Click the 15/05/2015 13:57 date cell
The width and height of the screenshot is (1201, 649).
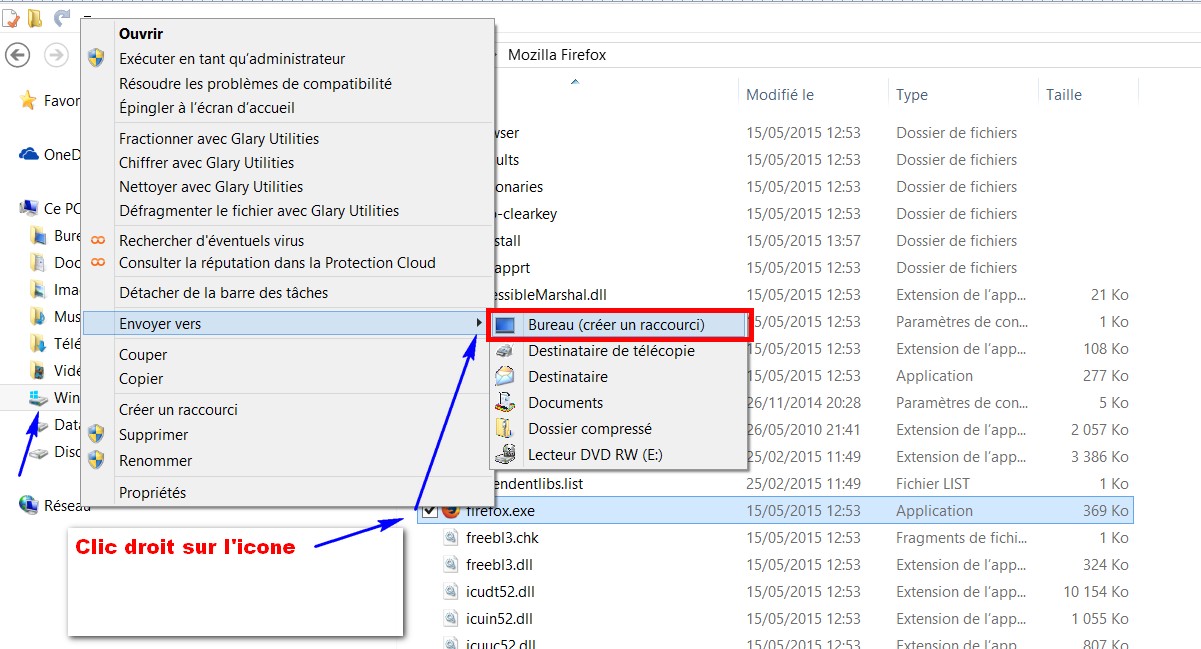point(803,241)
